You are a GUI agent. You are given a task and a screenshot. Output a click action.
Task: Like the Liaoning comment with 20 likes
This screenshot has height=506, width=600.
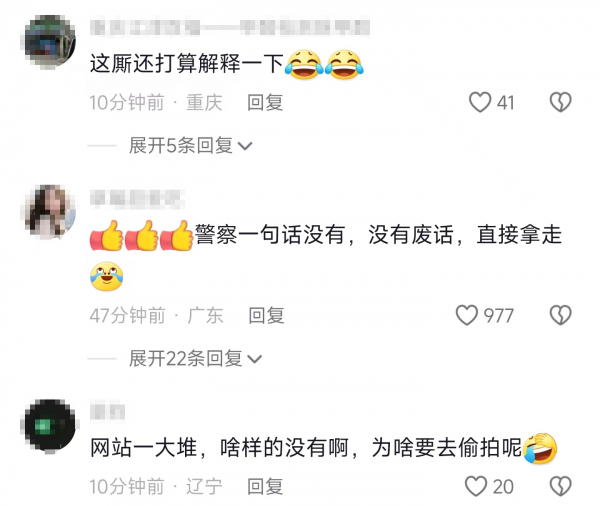(476, 486)
